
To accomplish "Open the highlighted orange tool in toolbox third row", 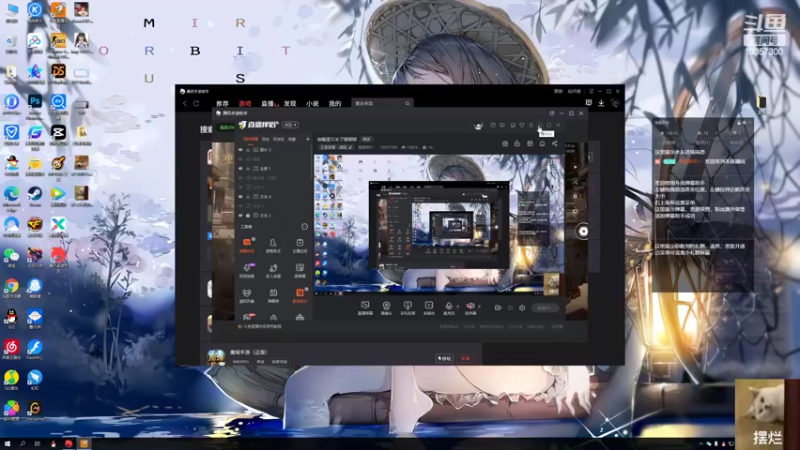I will point(299,295).
